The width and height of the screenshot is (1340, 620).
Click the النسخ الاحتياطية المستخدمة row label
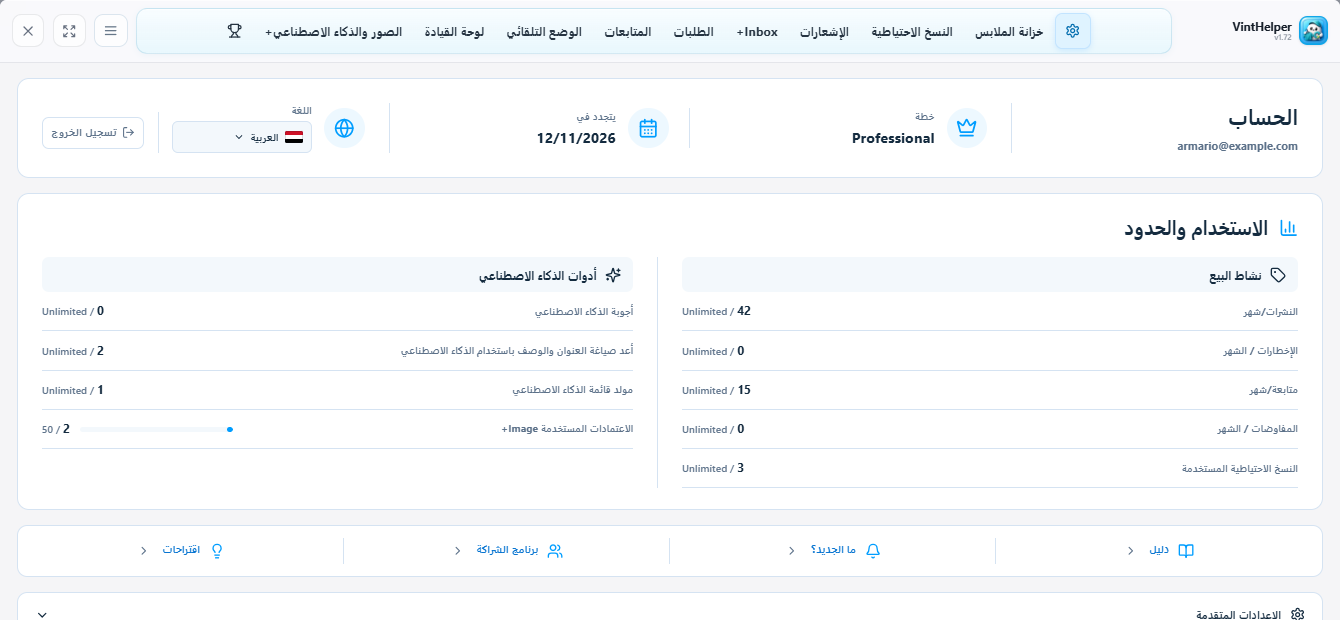tap(1240, 468)
